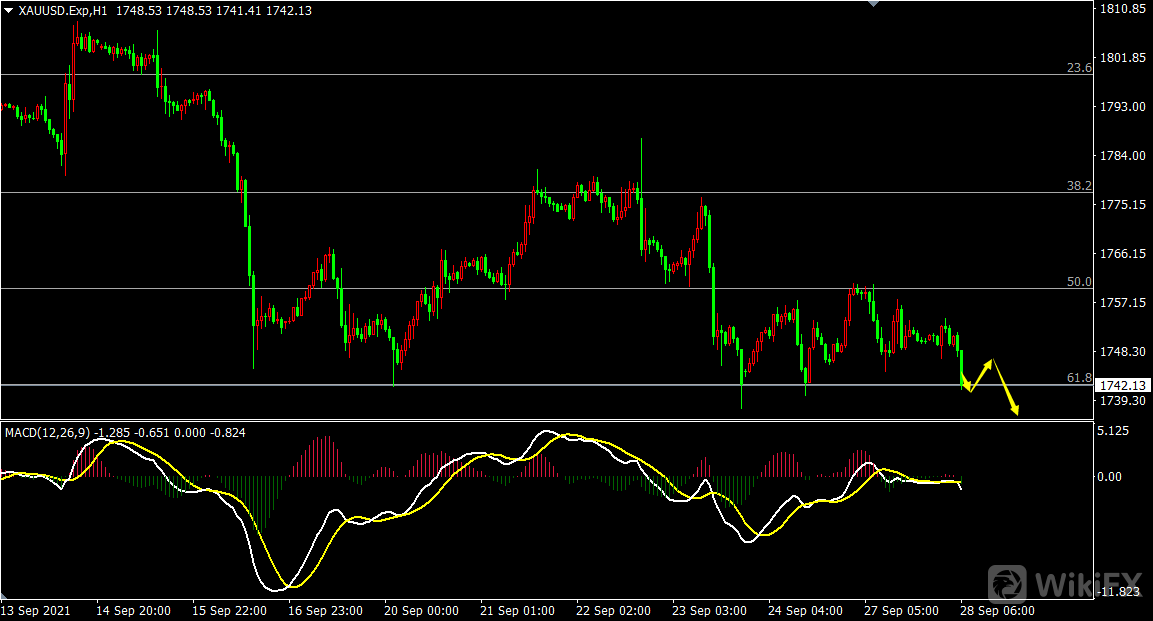Select the 50.0 Fibonacci level label
The image size is (1153, 621).
tap(1078, 282)
